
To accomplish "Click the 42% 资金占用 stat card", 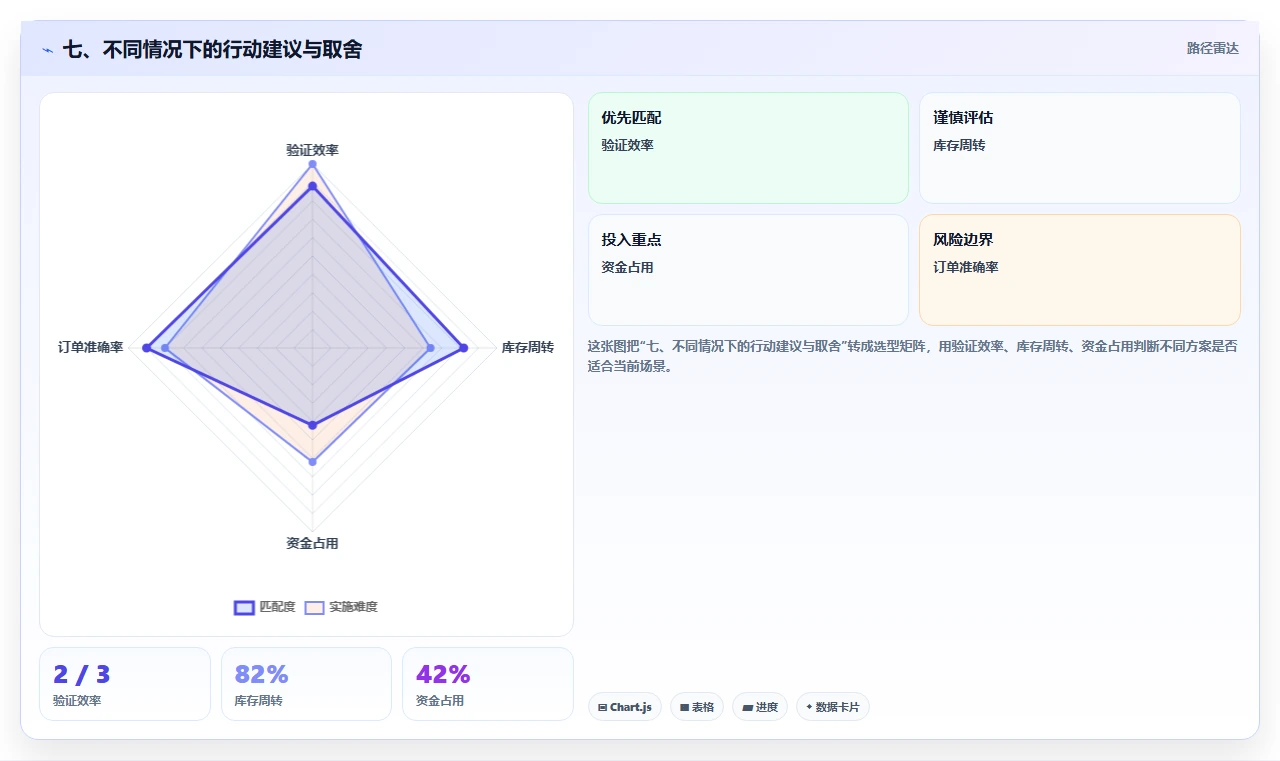I will pos(488,684).
